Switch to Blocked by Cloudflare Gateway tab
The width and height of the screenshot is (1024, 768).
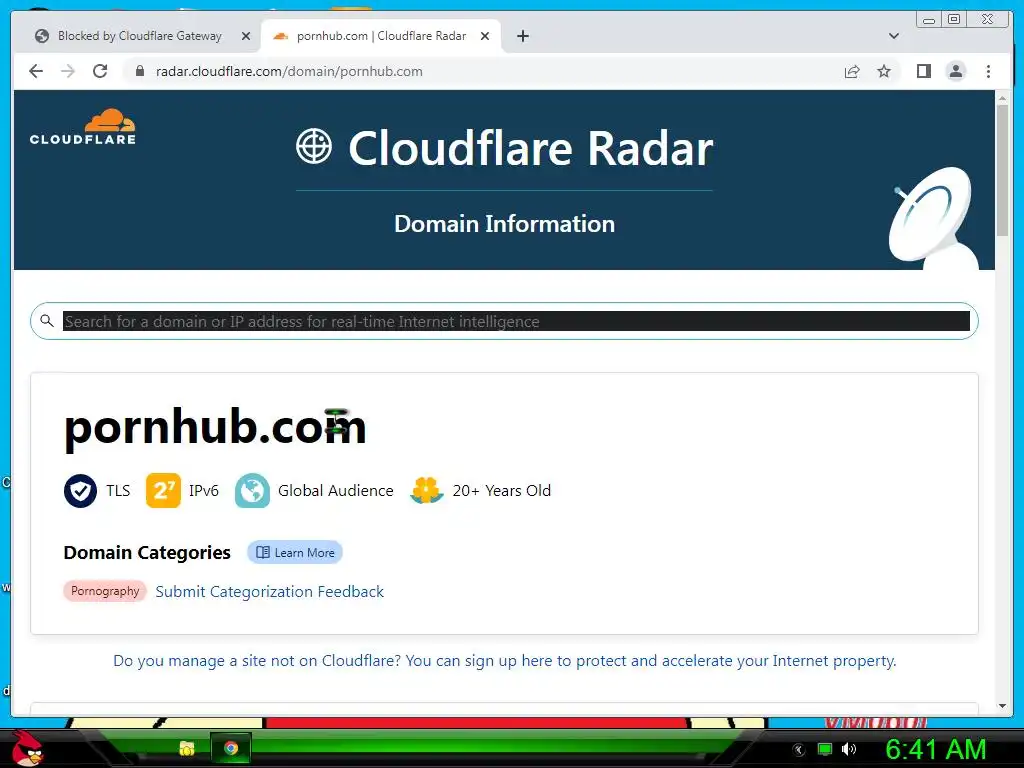(x=139, y=36)
